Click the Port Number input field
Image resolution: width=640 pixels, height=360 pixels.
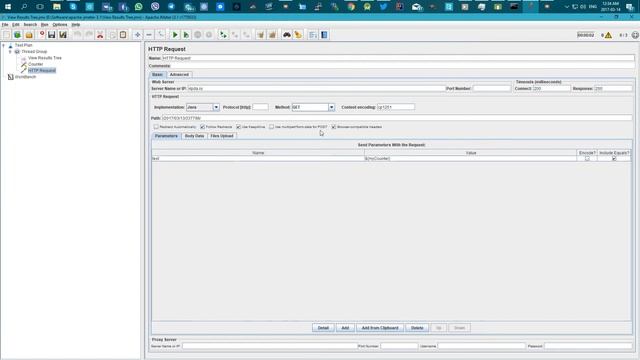491,89
